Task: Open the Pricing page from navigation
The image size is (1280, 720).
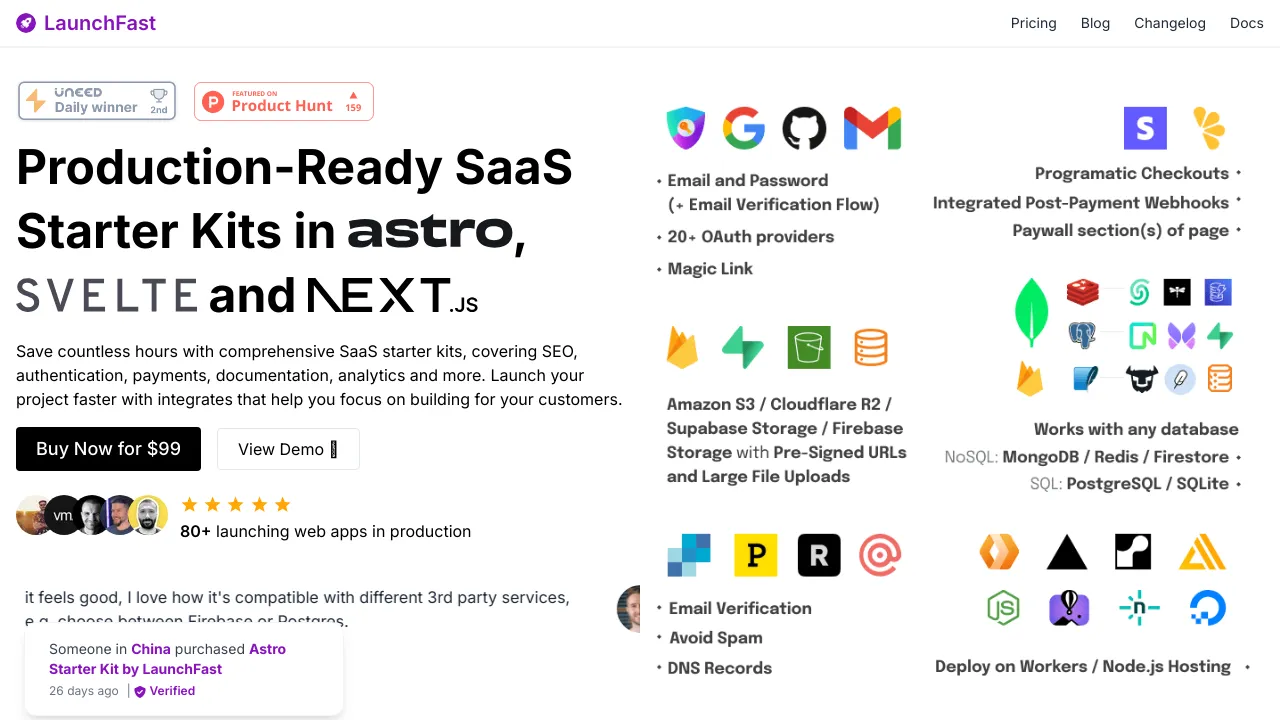Action: 1033,23
